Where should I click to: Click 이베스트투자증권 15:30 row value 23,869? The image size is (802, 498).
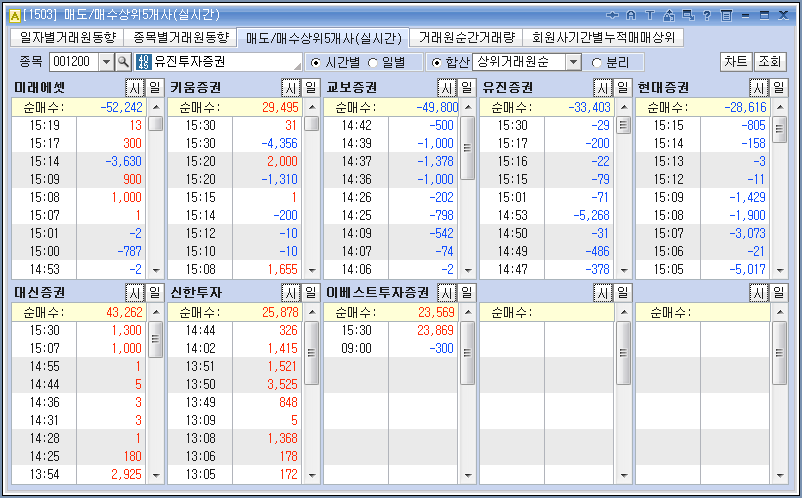click(436, 330)
